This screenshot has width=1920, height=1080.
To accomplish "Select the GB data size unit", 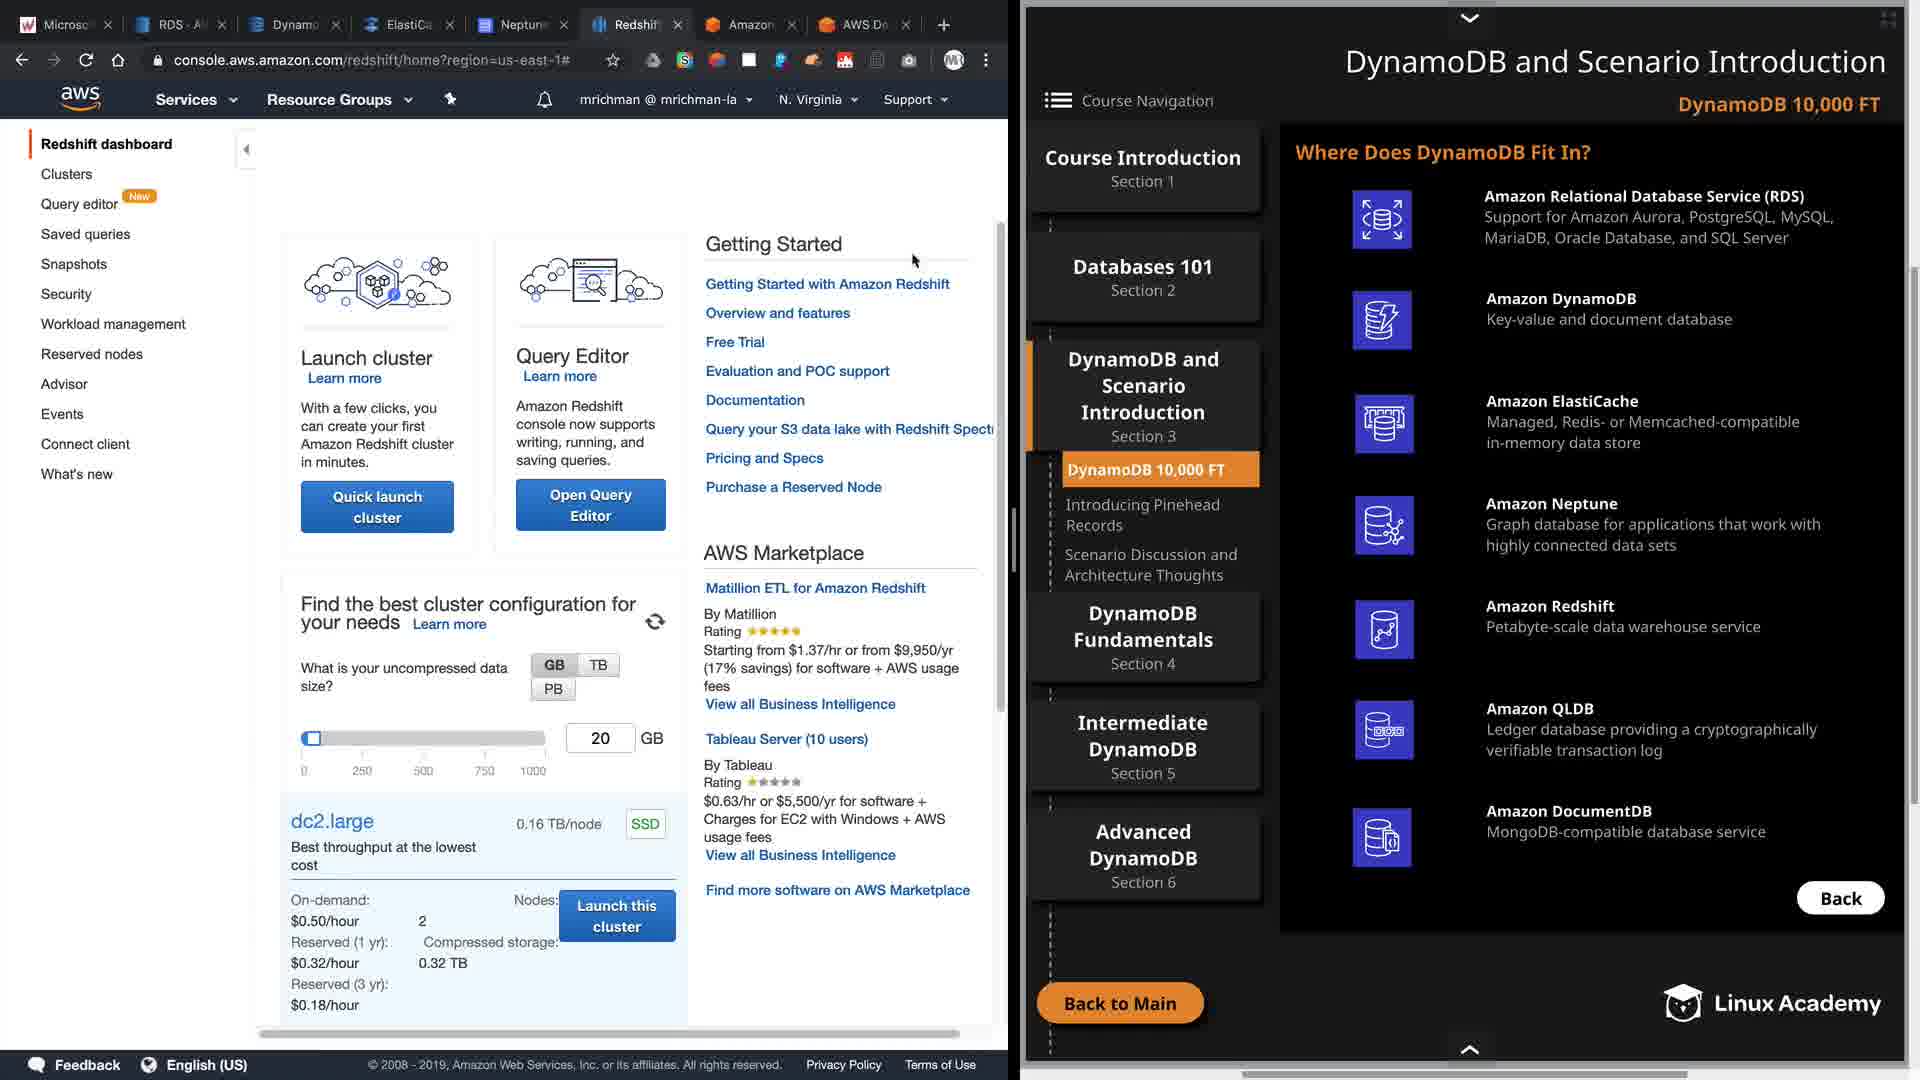I will click(x=554, y=665).
